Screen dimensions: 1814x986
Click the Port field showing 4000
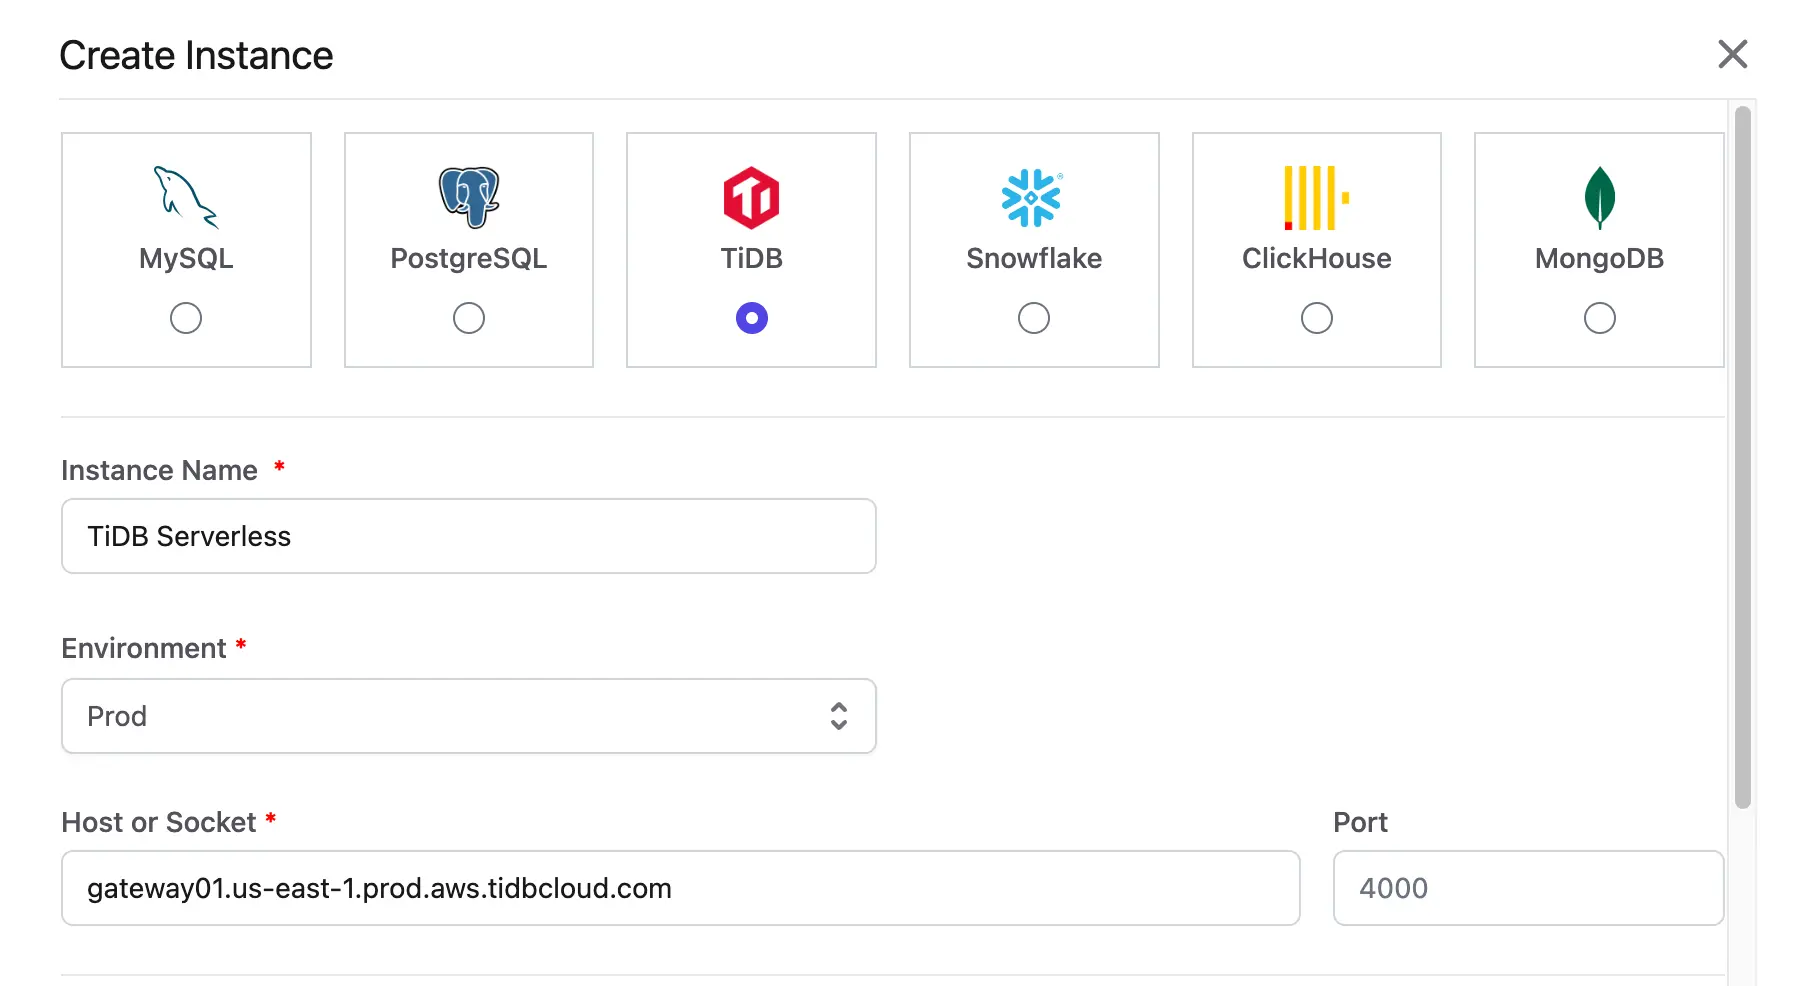pos(1527,888)
